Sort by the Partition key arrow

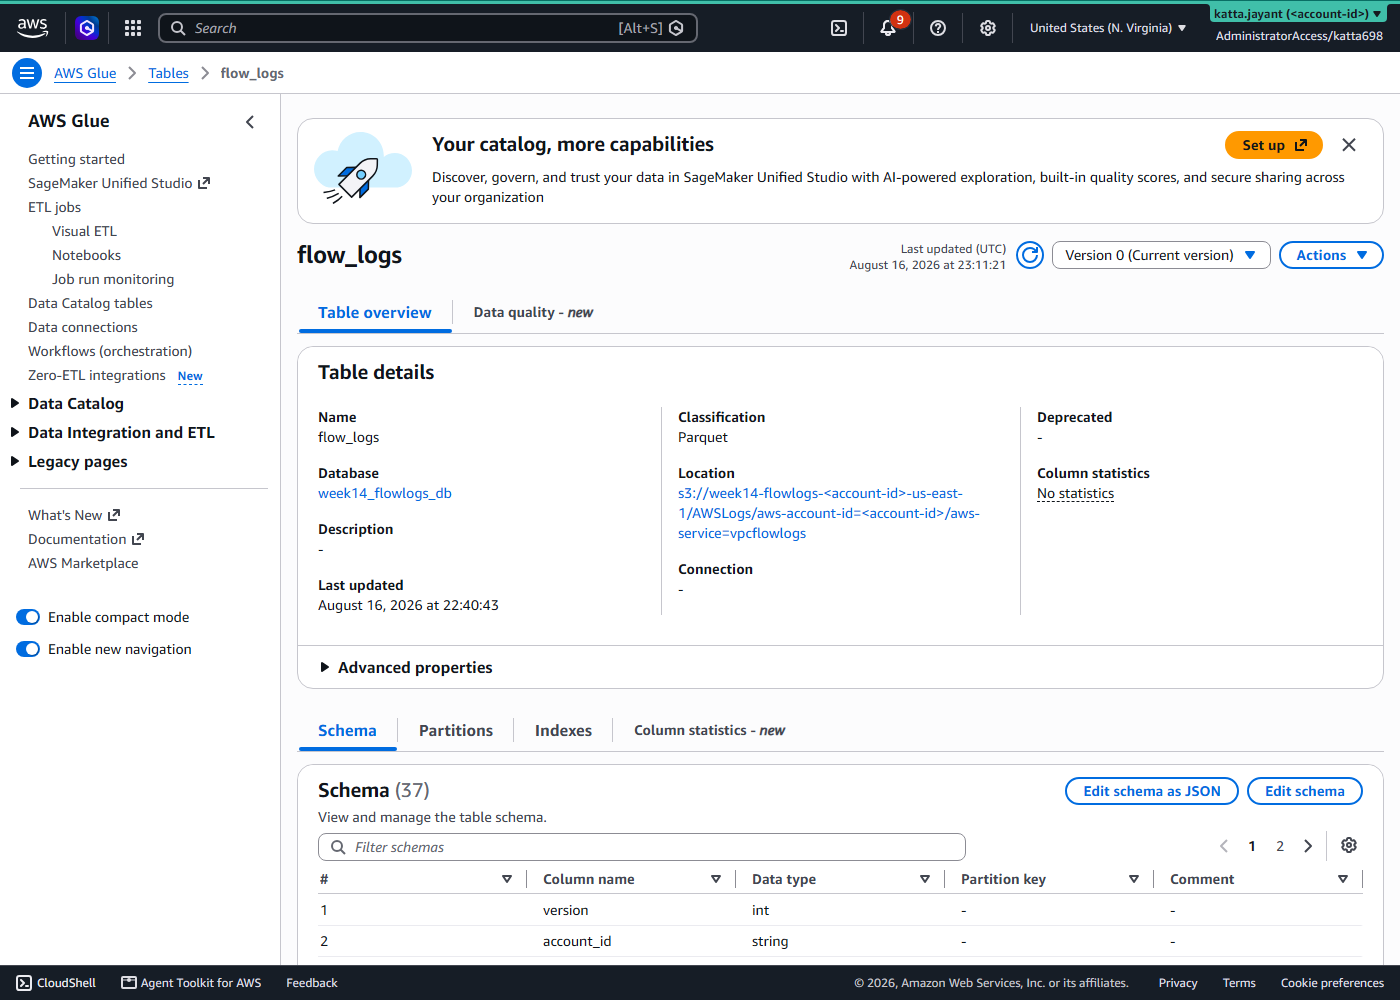[x=1134, y=879]
